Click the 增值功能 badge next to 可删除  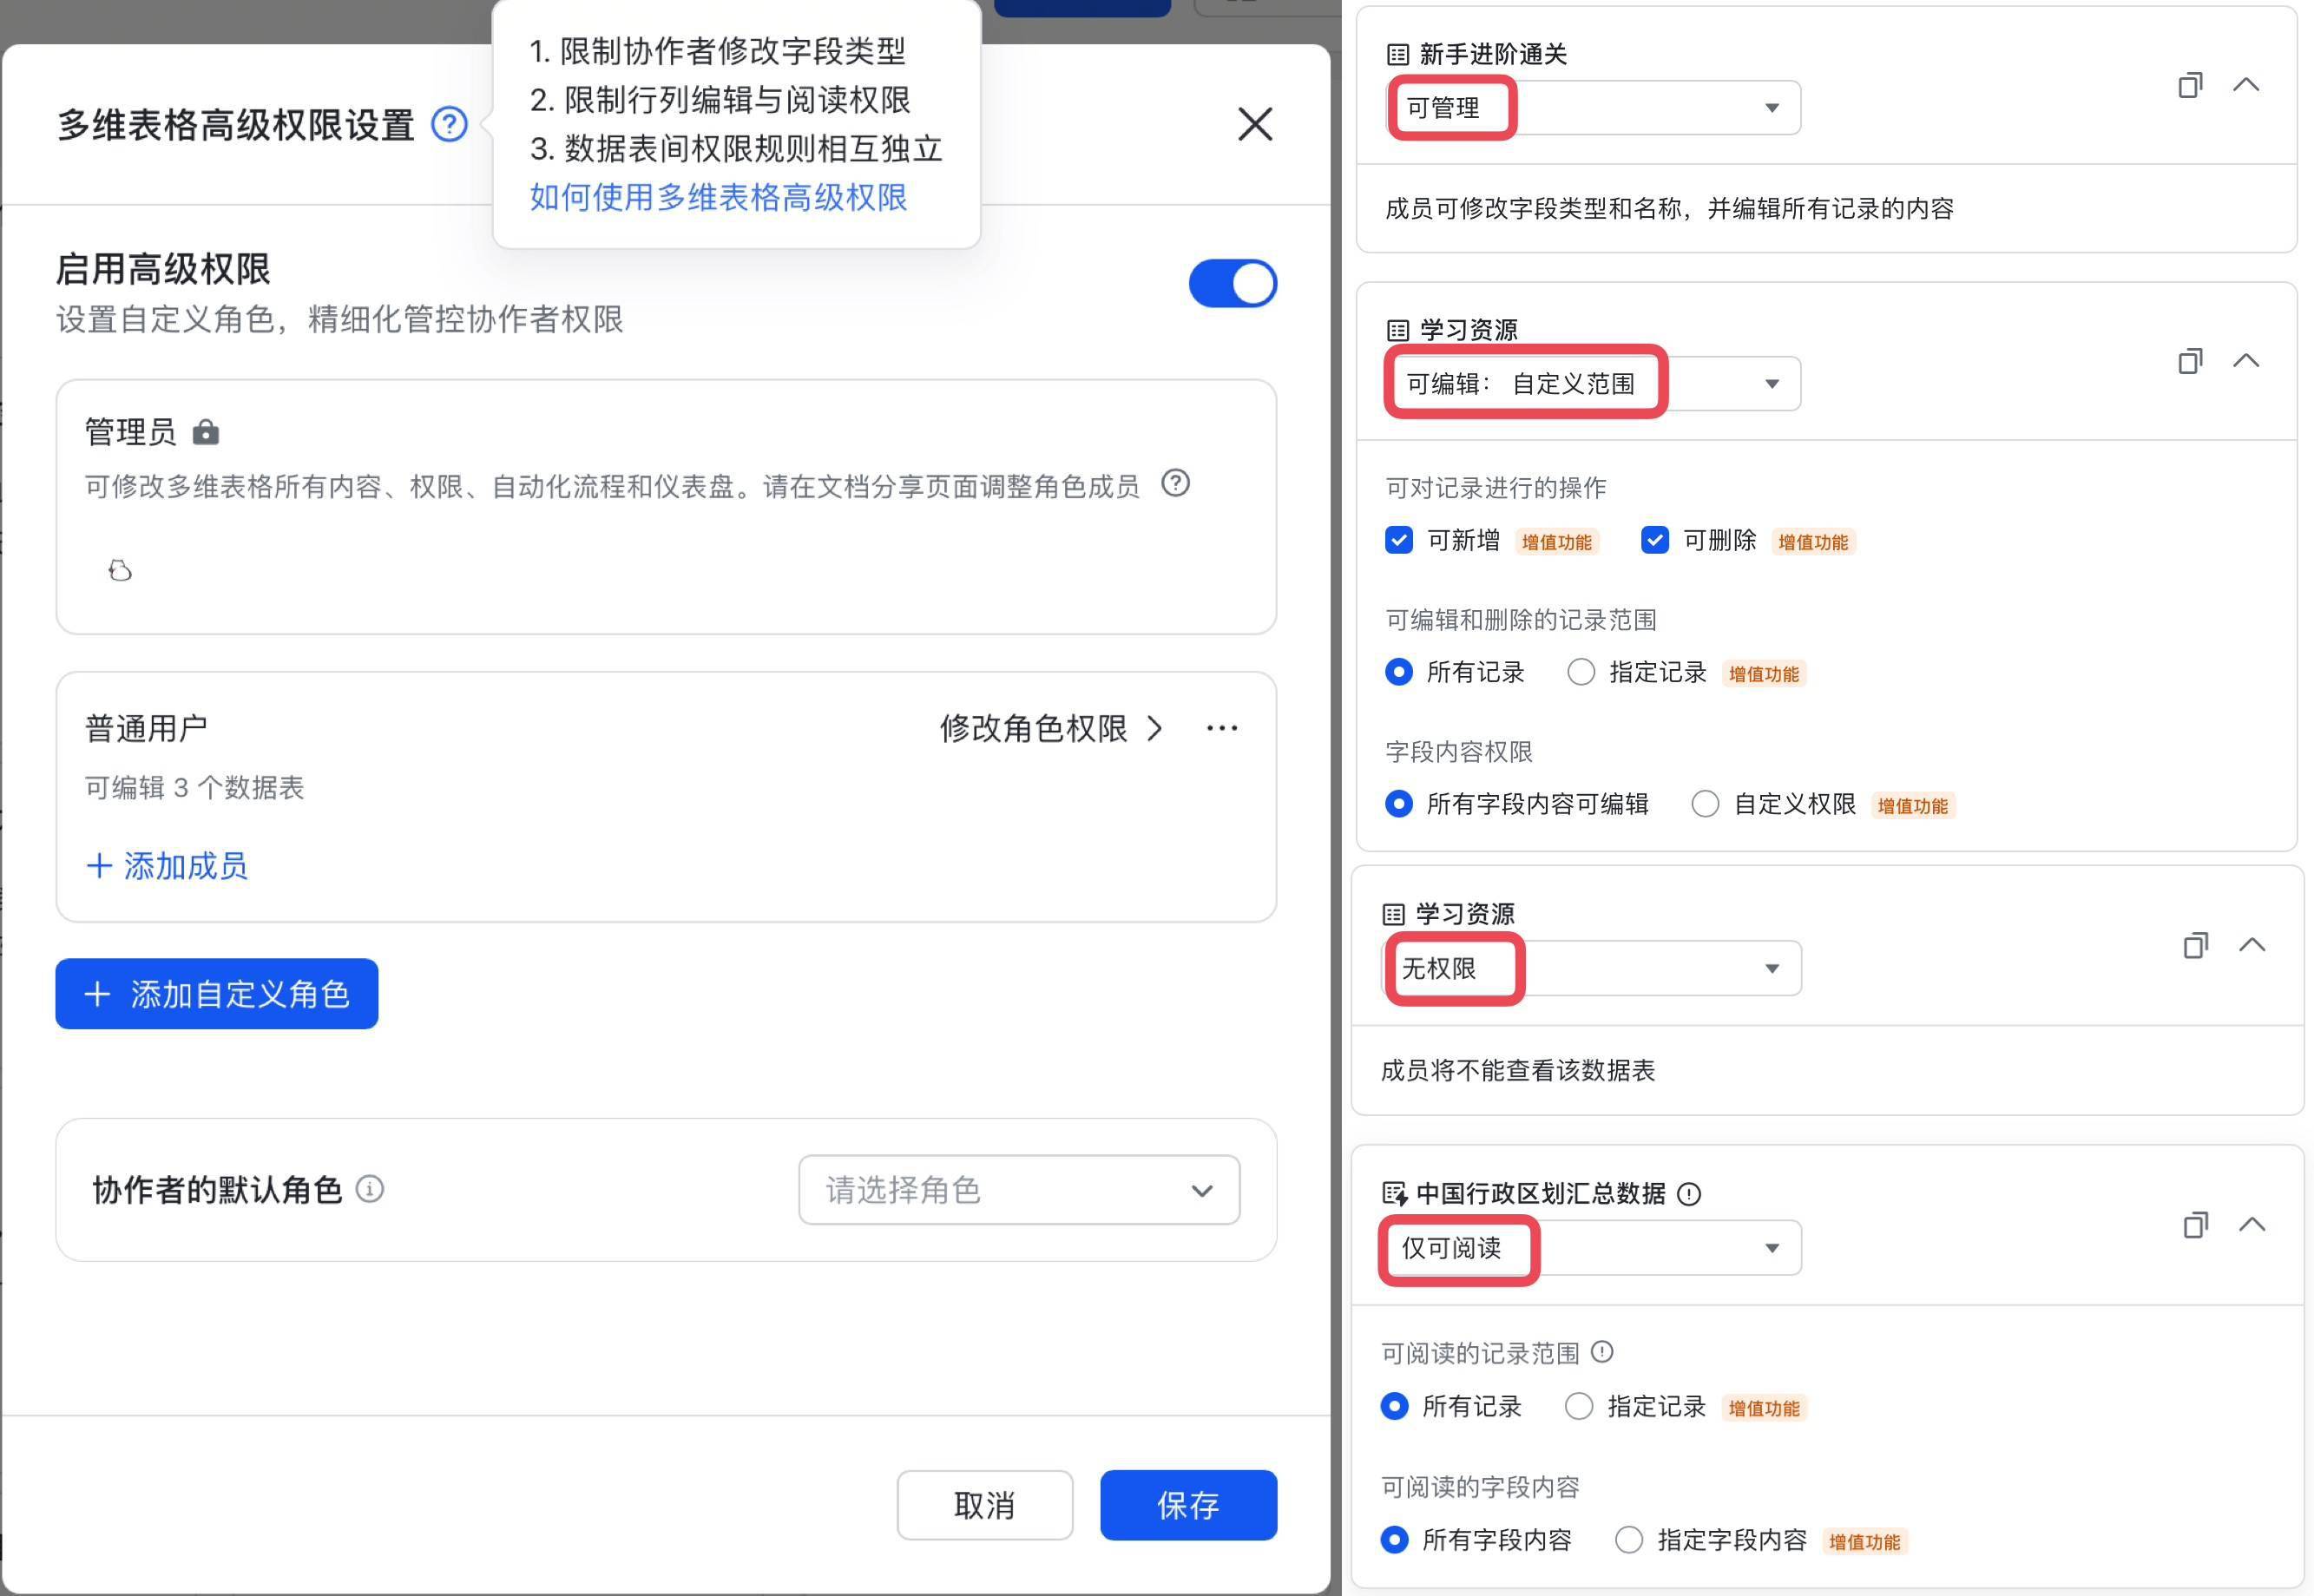click(x=1813, y=542)
